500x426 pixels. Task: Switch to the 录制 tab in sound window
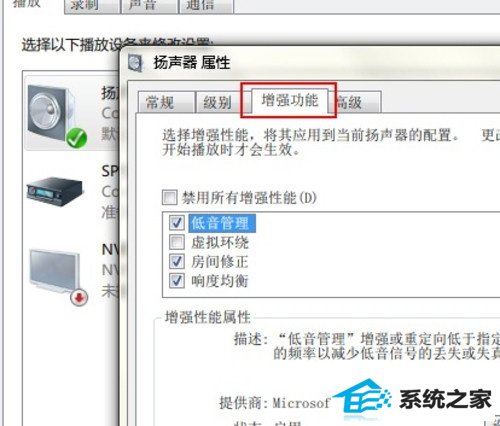coord(92,6)
